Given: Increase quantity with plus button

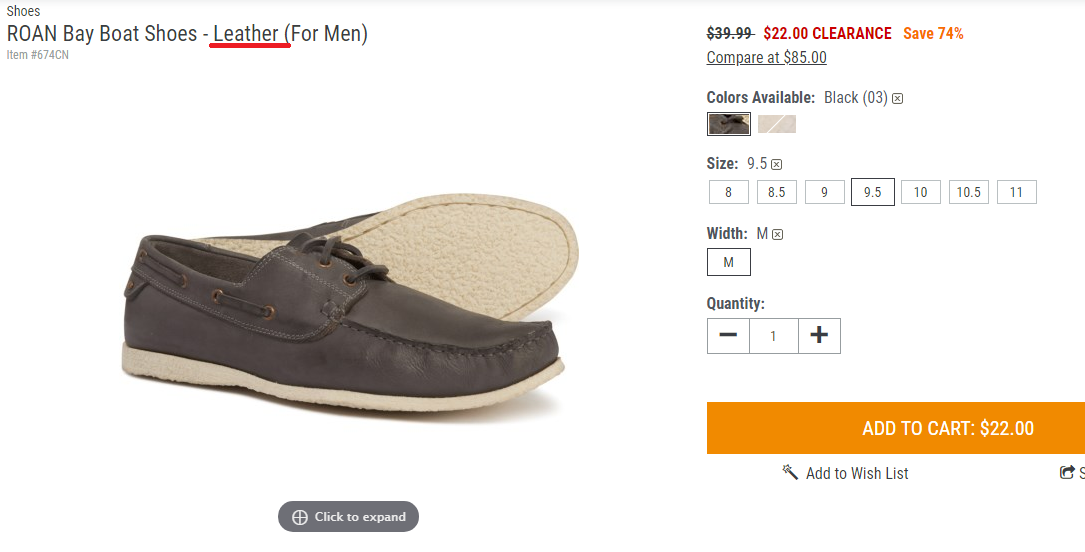Looking at the screenshot, I should pos(819,335).
